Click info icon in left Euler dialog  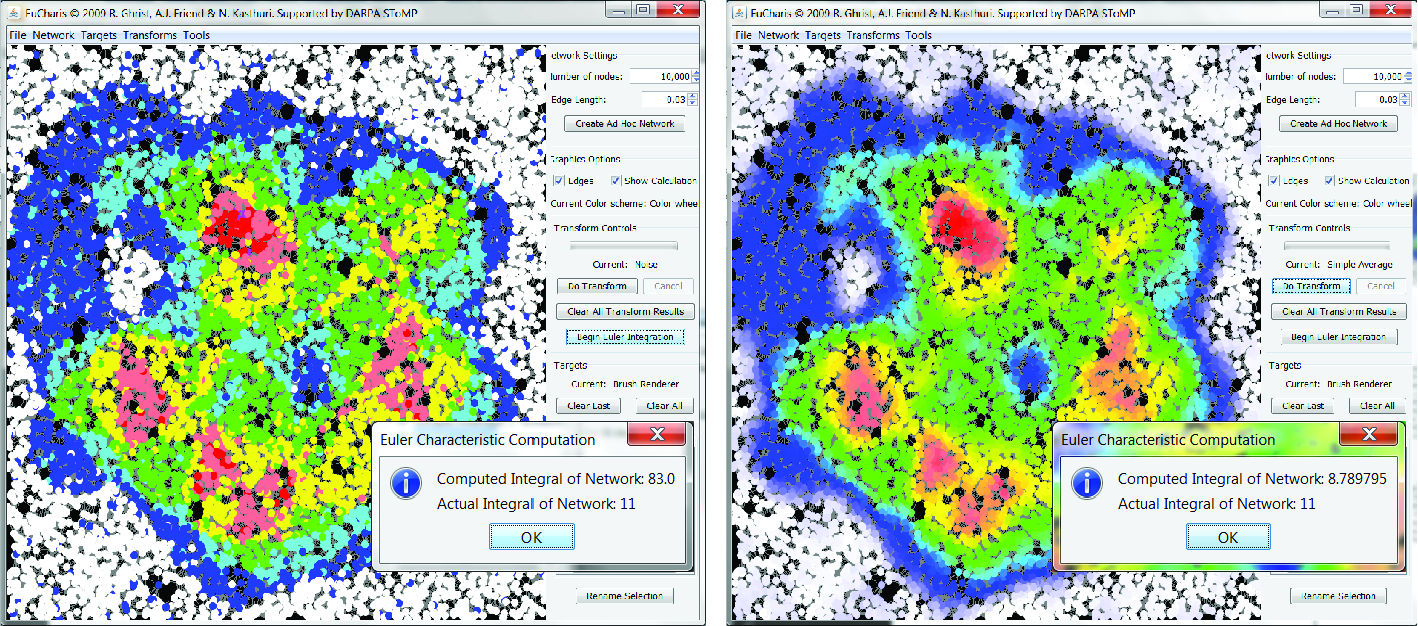click(405, 484)
